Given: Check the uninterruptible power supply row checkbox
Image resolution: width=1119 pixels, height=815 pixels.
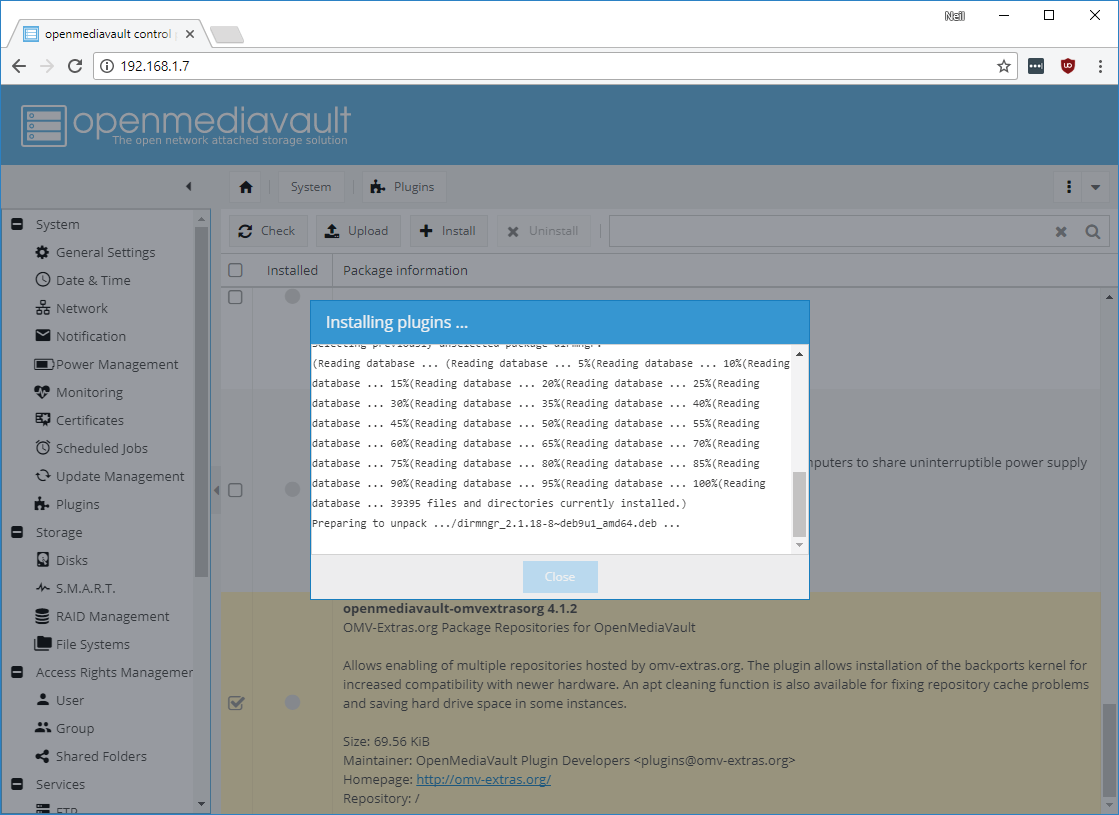Looking at the screenshot, I should click(235, 490).
